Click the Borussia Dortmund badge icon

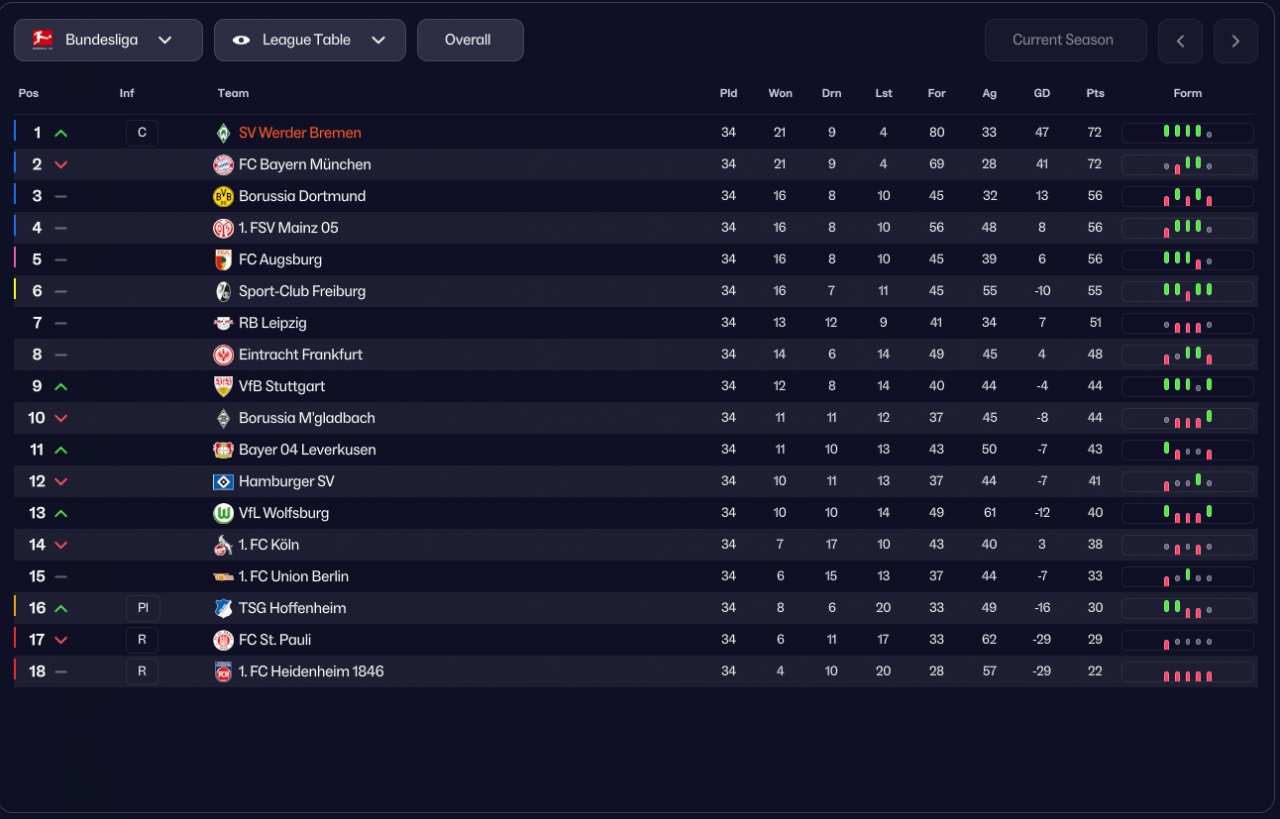point(223,196)
